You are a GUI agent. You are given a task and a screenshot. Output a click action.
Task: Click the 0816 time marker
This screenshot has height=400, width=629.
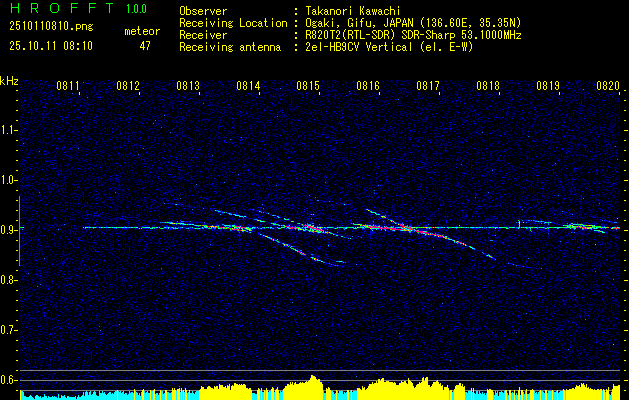pyautogui.click(x=368, y=85)
